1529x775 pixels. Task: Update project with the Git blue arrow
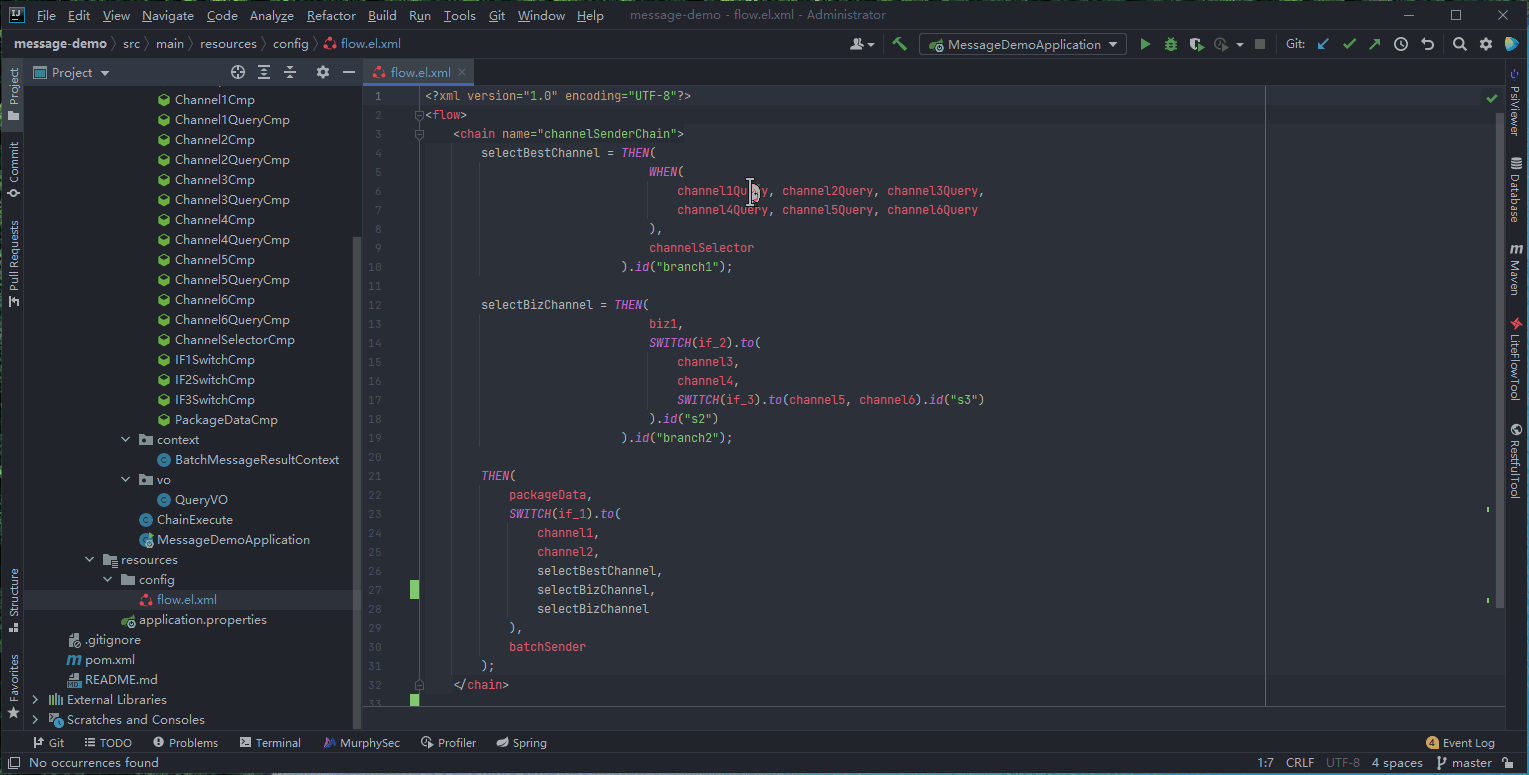1323,44
